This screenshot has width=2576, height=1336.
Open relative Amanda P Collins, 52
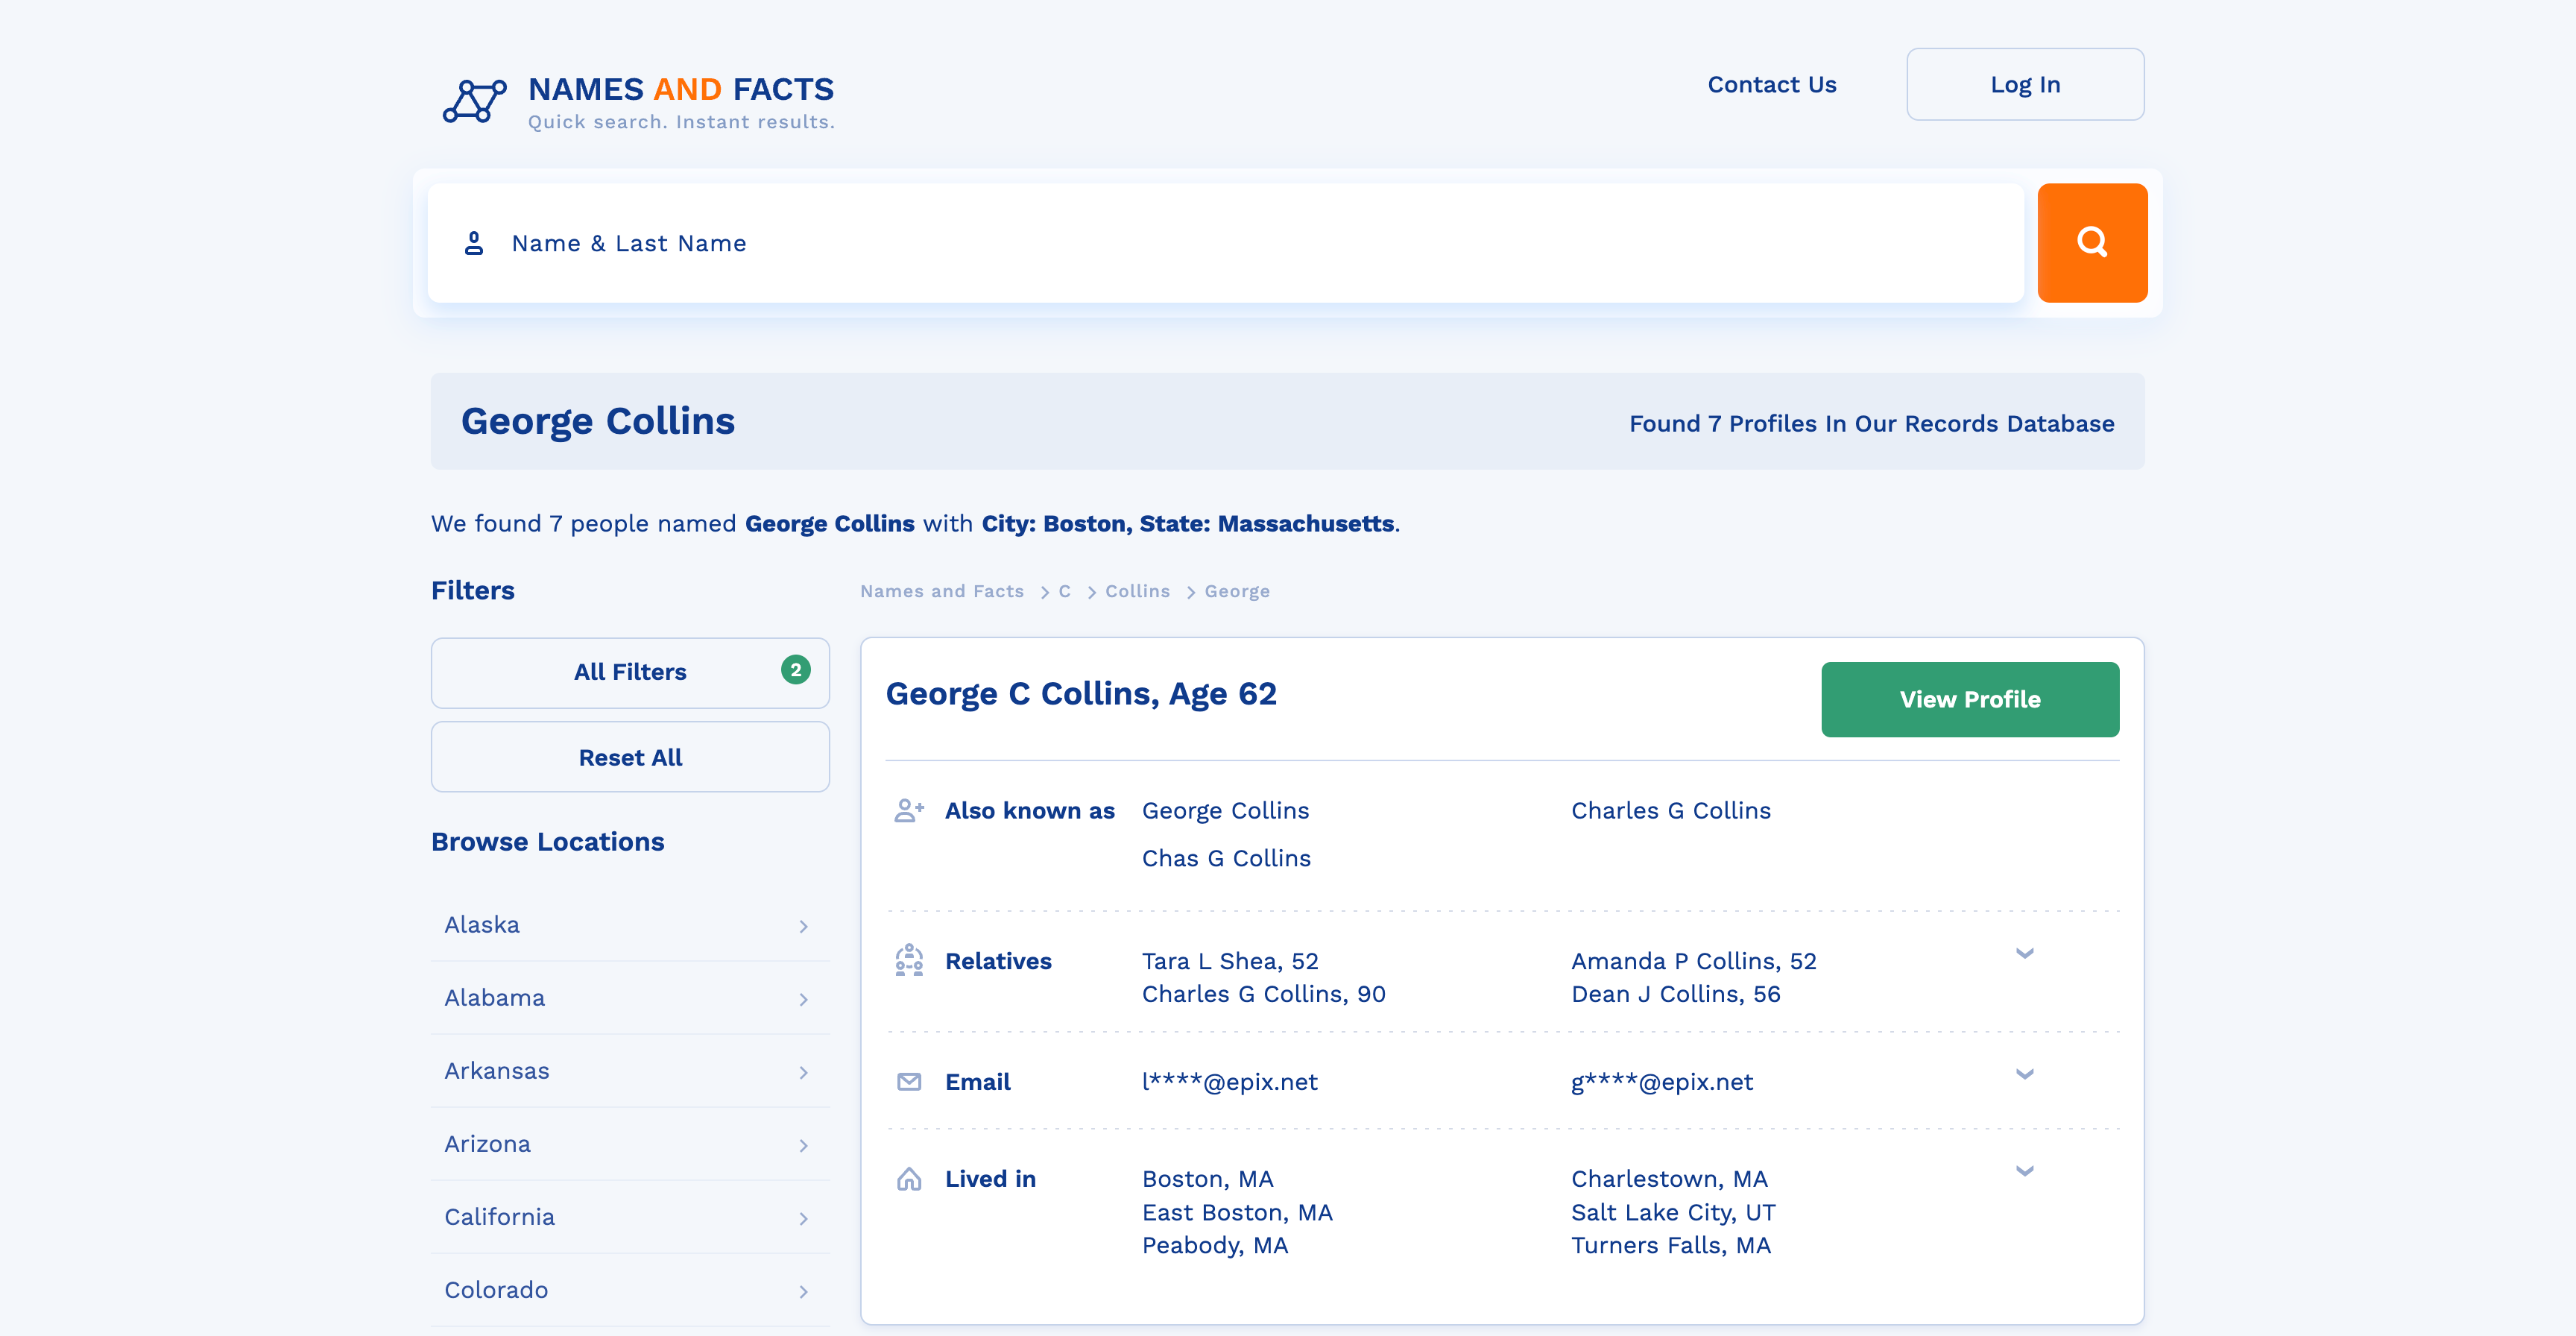point(1693,961)
